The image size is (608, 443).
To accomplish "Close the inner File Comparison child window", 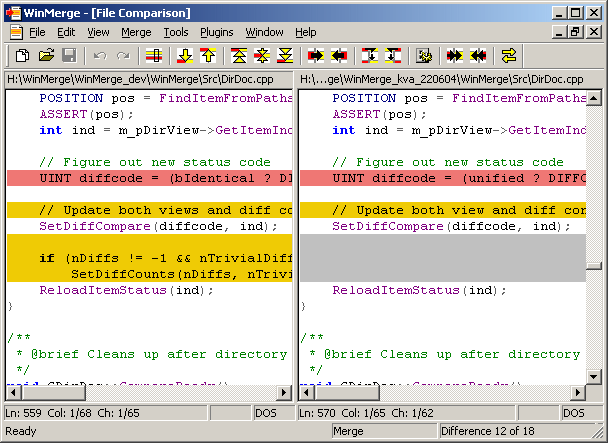I will coord(594,32).
